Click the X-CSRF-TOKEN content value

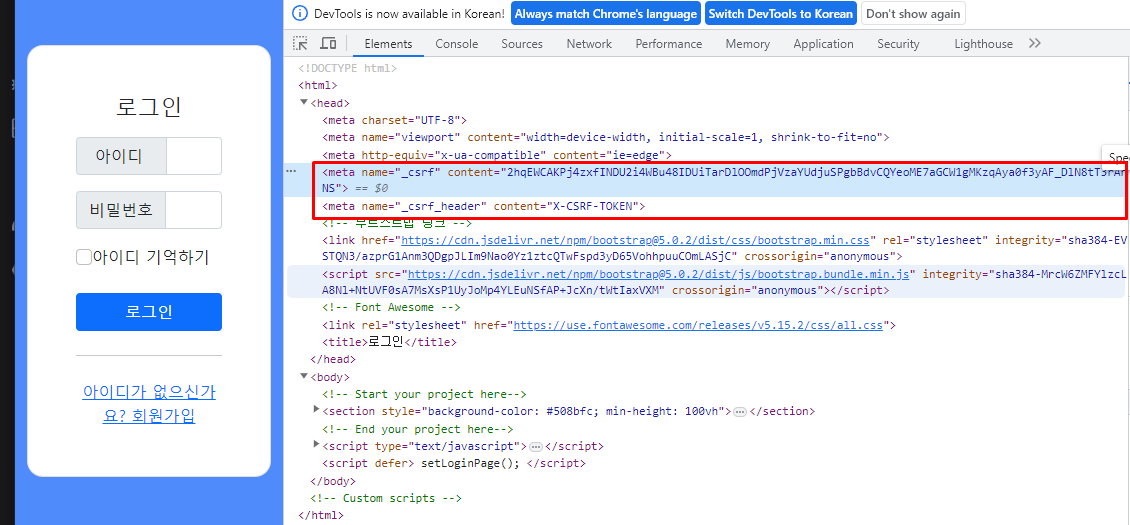click(592, 206)
